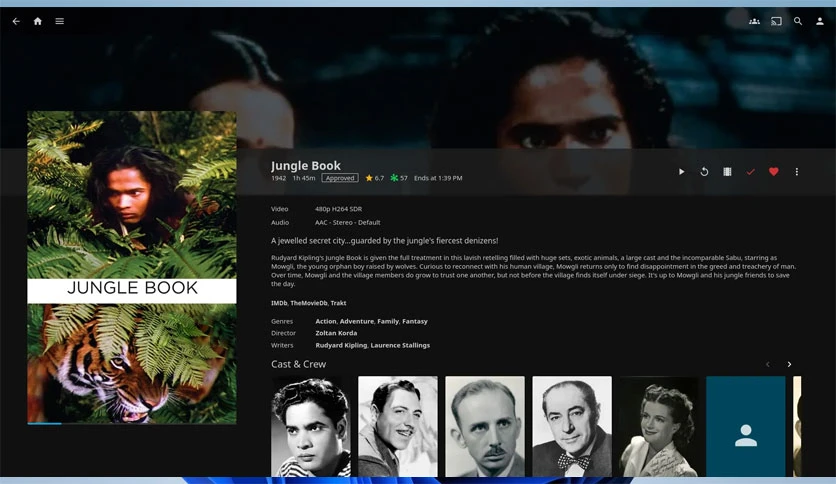
Task: Click the 57 critic rating
Action: point(399,178)
